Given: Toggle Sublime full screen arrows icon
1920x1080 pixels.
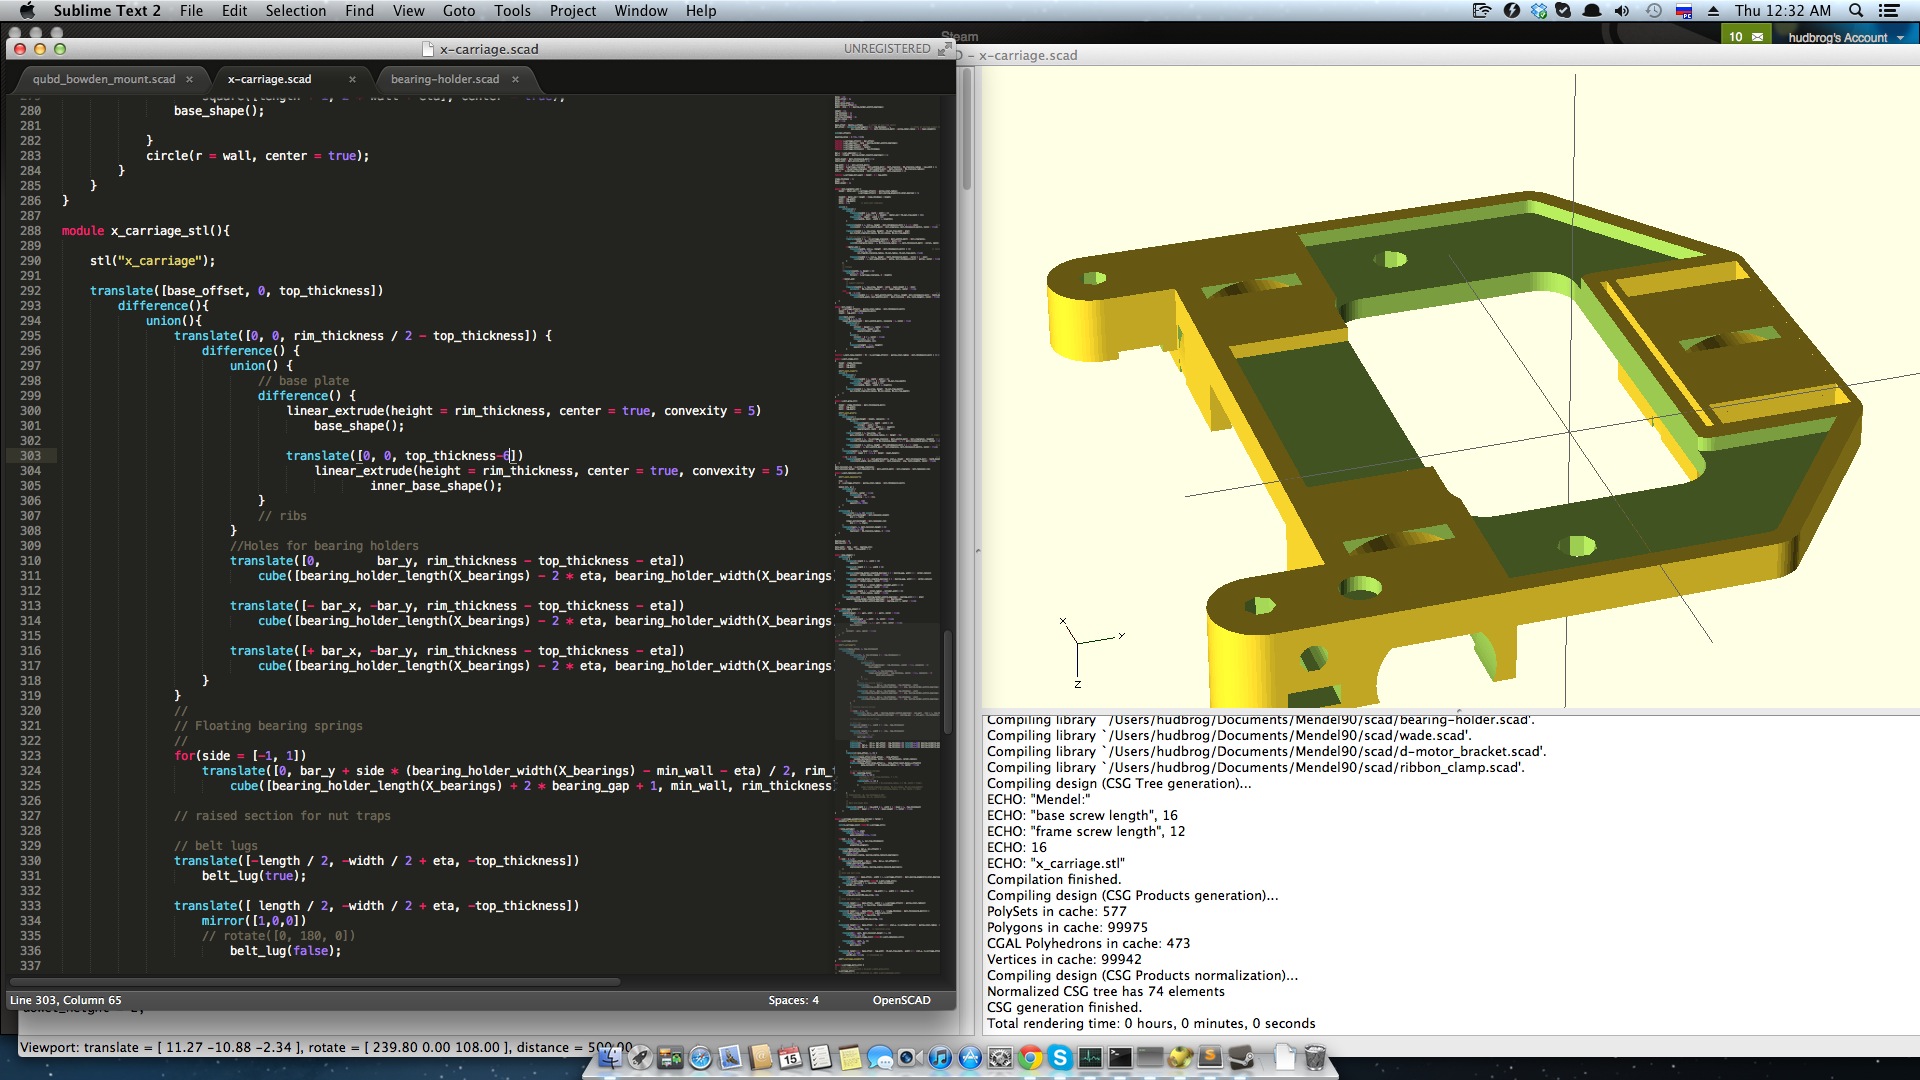Looking at the screenshot, I should [943, 48].
